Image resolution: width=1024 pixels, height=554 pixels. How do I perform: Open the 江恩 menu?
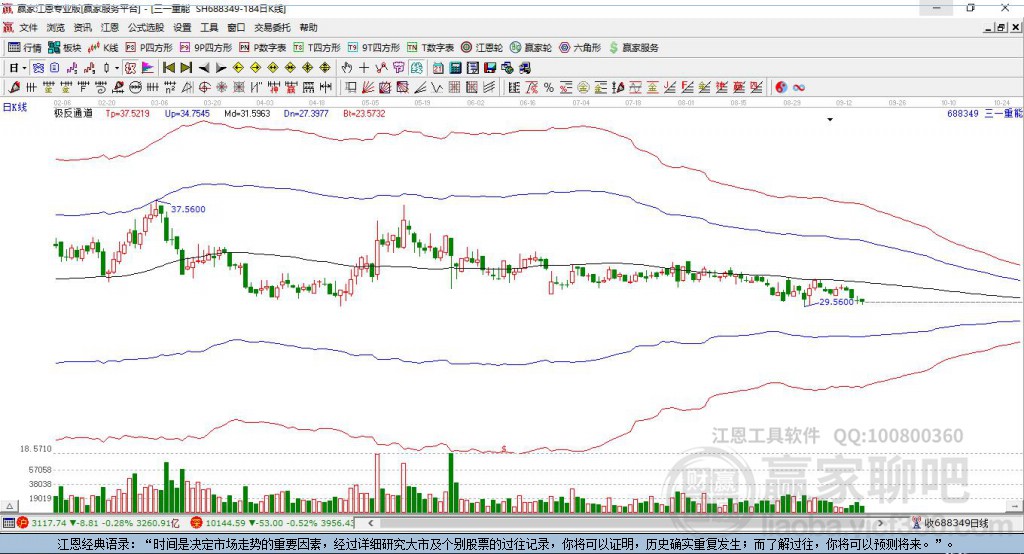(109, 27)
